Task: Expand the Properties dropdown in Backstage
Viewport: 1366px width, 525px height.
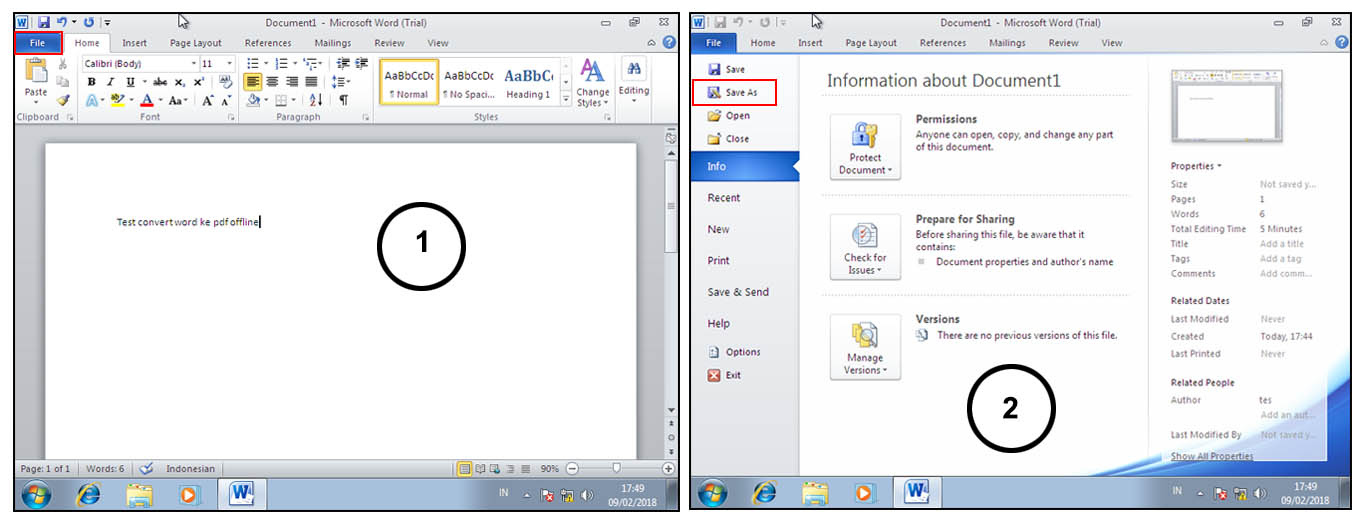Action: [1196, 166]
